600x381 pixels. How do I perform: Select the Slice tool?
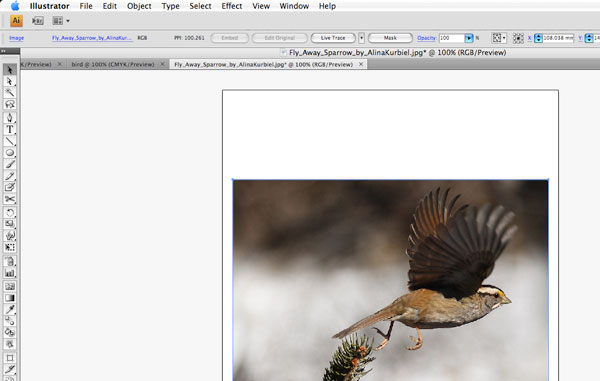(10, 369)
